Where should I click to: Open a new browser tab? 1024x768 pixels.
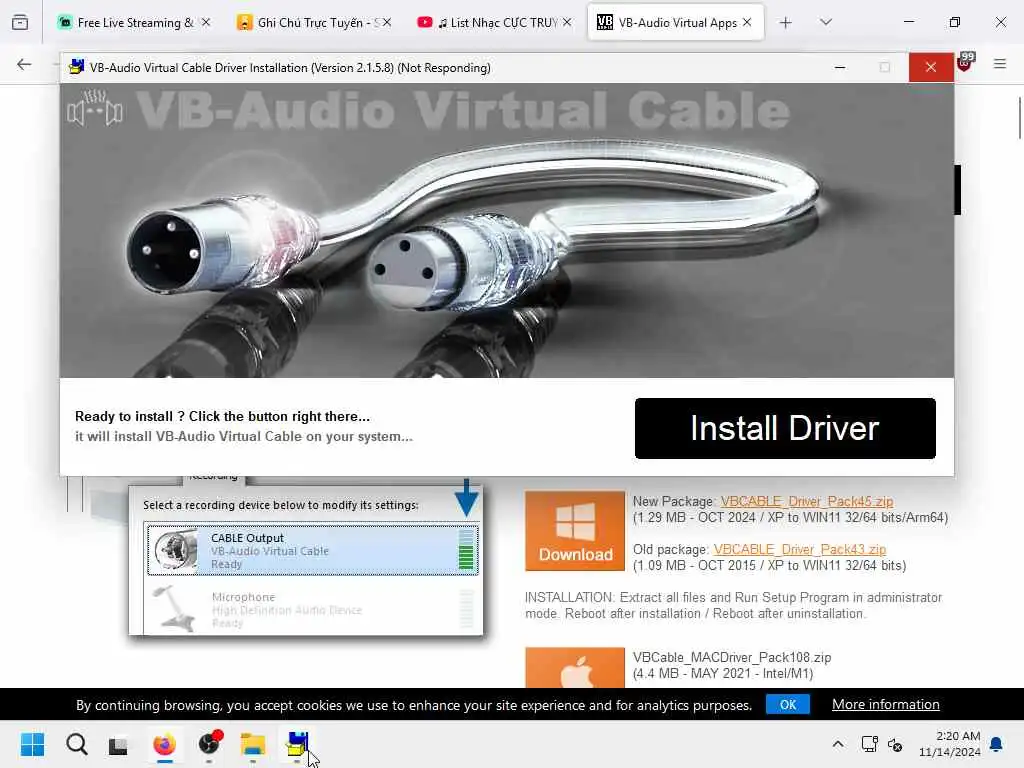(786, 22)
